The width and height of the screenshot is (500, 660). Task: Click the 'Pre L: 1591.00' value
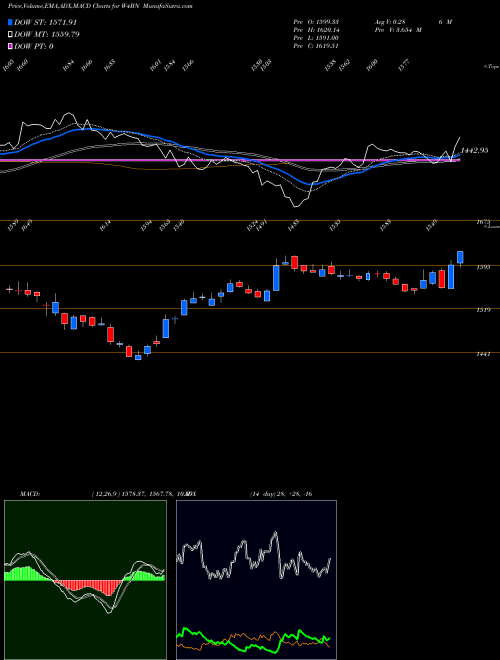pyautogui.click(x=316, y=38)
